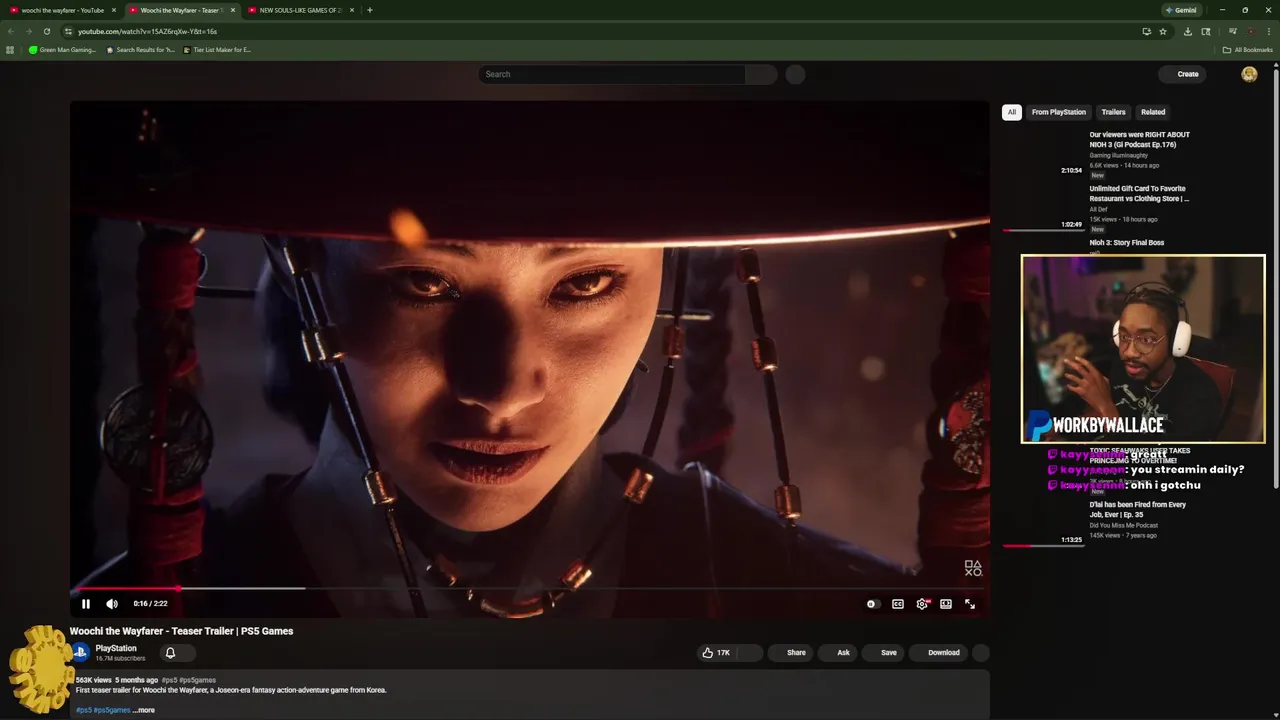1280x720 pixels.
Task: Go back in browser history
Action: tap(11, 31)
